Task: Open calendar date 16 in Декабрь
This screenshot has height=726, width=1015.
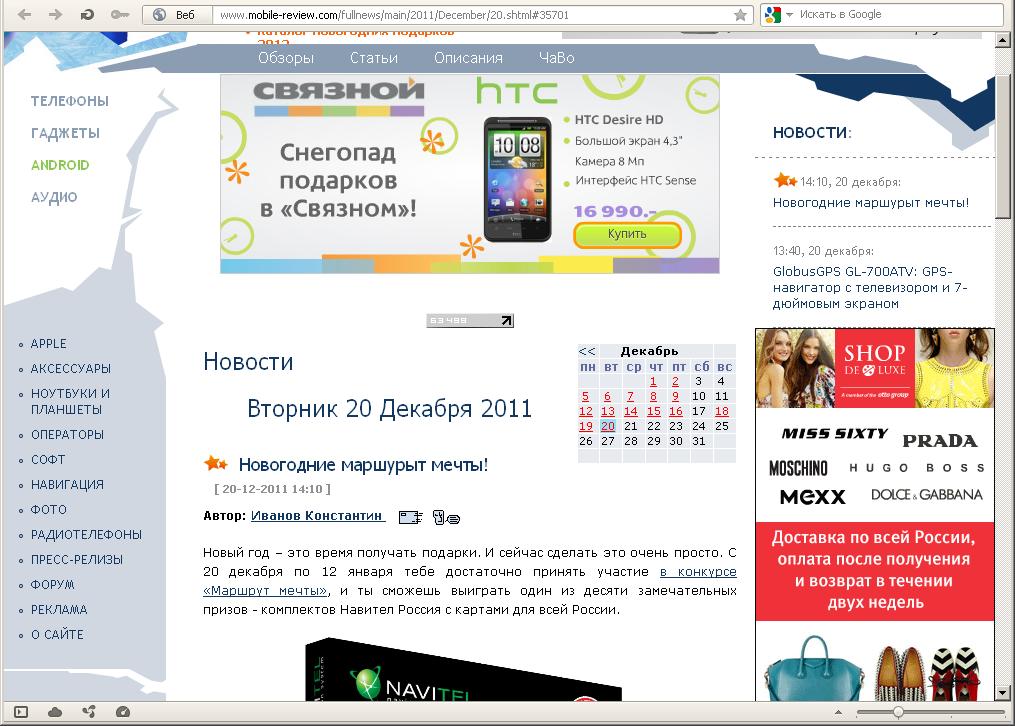Action: (x=676, y=411)
